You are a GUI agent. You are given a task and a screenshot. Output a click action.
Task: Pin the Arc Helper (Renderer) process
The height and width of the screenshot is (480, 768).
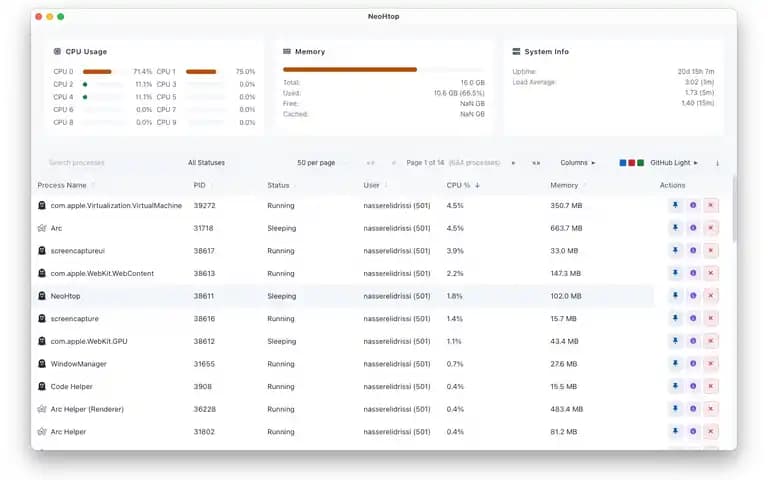point(675,408)
